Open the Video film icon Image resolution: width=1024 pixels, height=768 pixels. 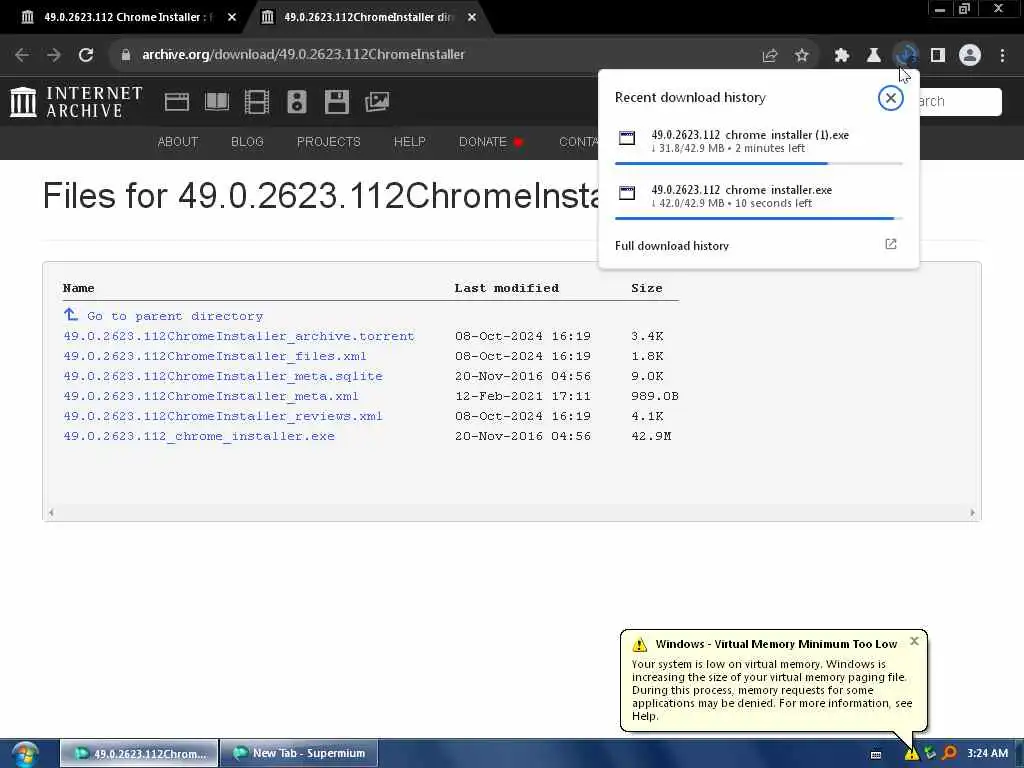pyautogui.click(x=257, y=102)
